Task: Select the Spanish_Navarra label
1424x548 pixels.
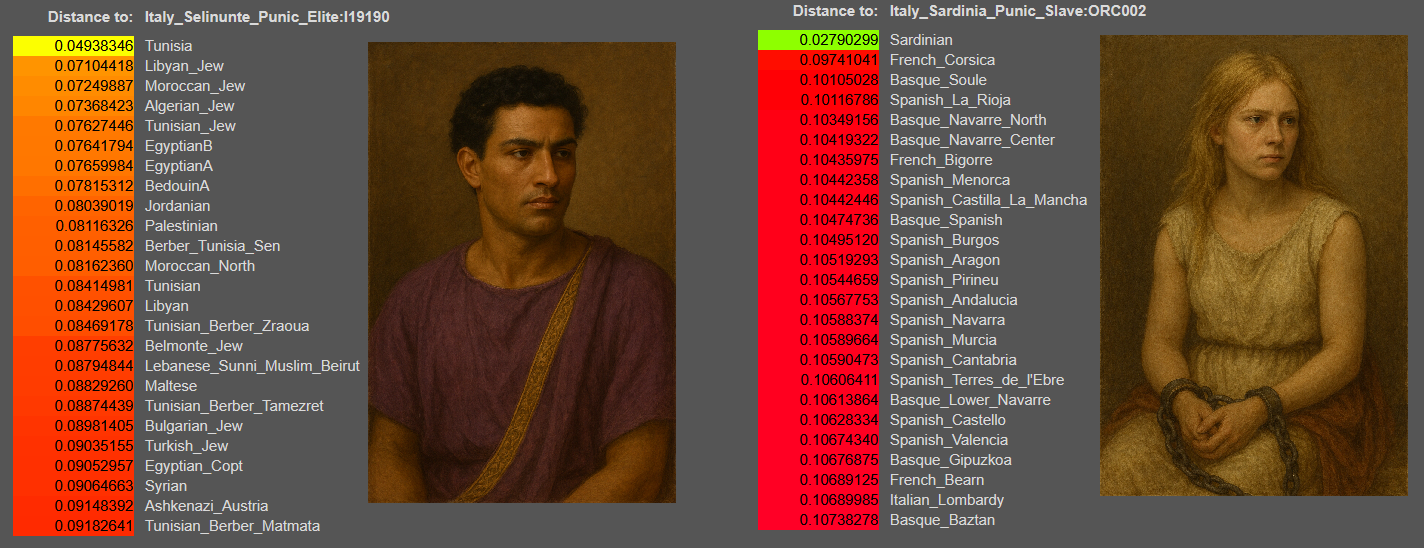Action: (x=947, y=320)
